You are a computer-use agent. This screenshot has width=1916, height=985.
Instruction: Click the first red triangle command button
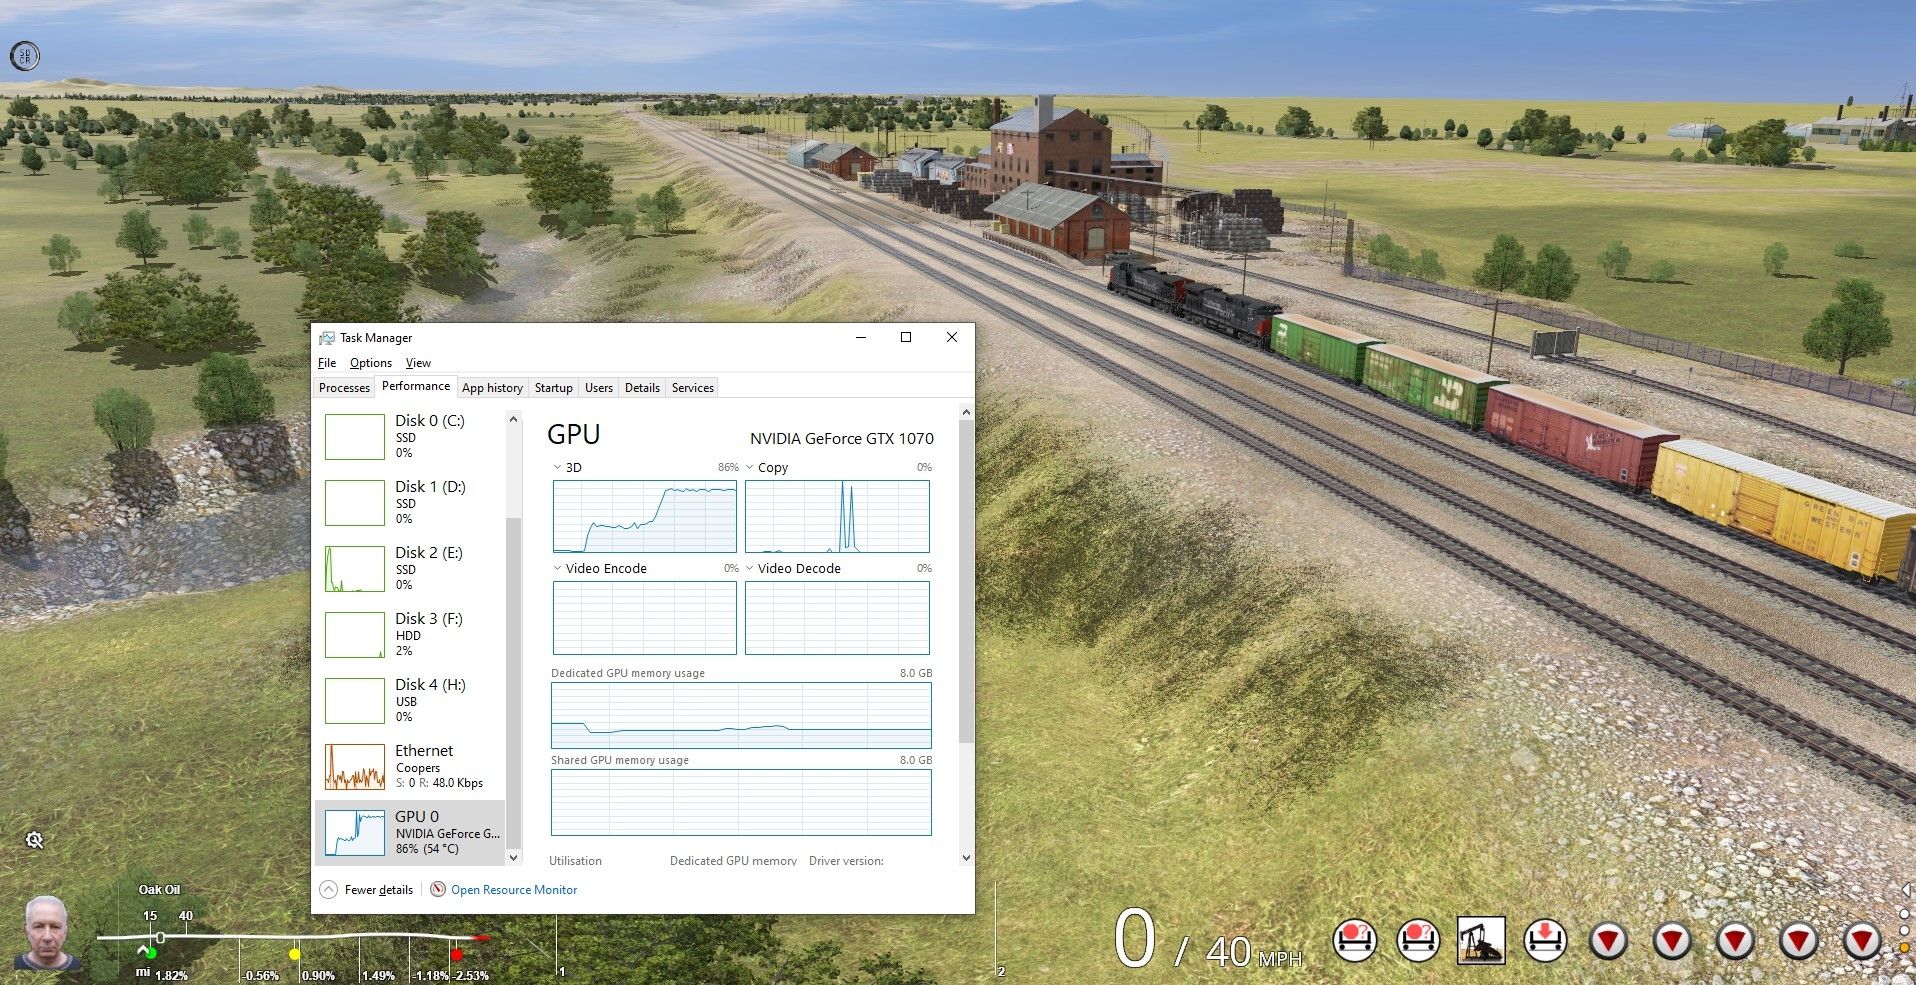1609,941
